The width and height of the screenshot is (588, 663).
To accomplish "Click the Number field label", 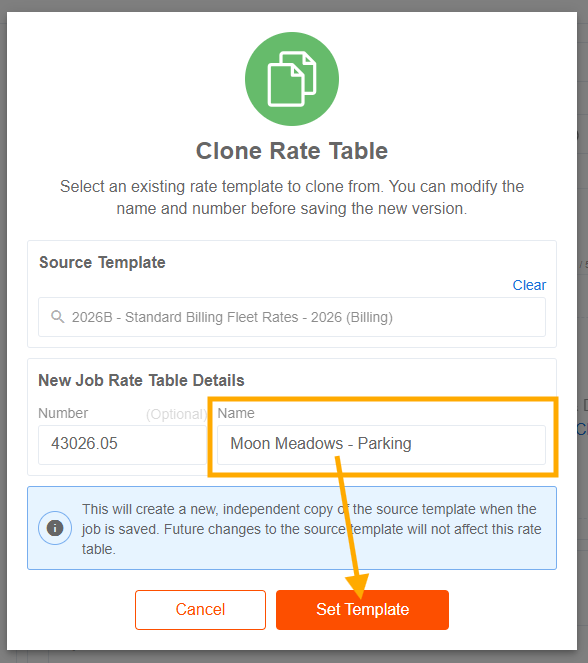I will pyautogui.click(x=63, y=413).
